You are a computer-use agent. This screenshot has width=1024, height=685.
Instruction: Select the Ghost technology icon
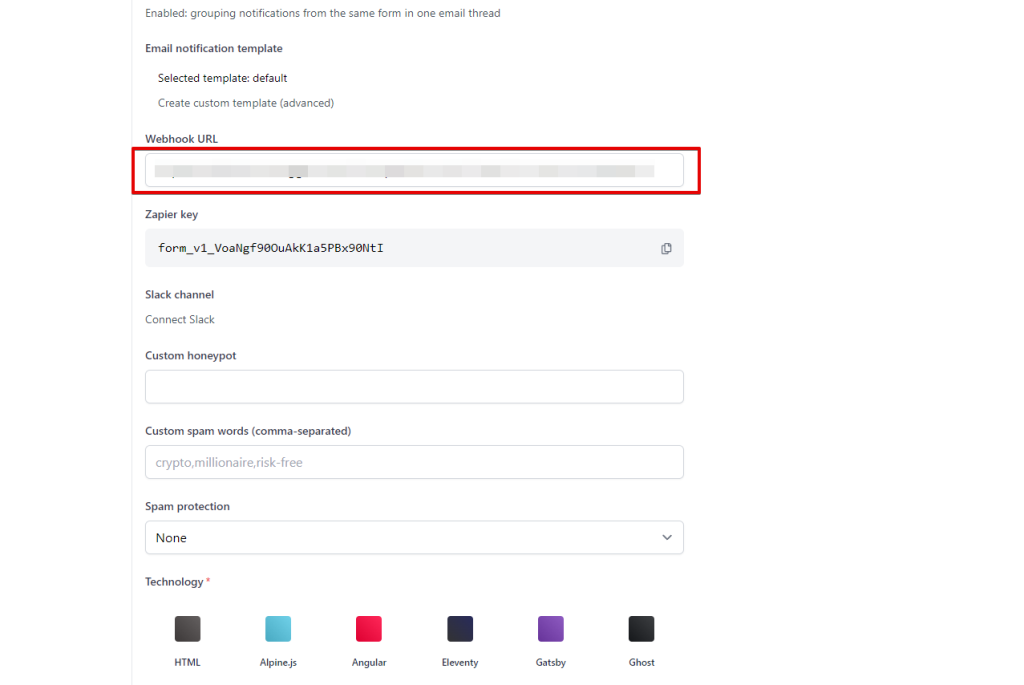[641, 629]
